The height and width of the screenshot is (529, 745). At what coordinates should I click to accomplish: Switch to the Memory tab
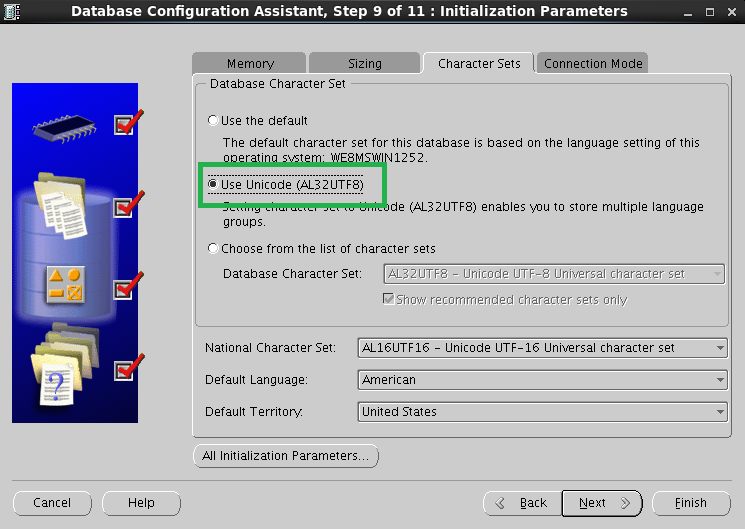pyautogui.click(x=249, y=63)
